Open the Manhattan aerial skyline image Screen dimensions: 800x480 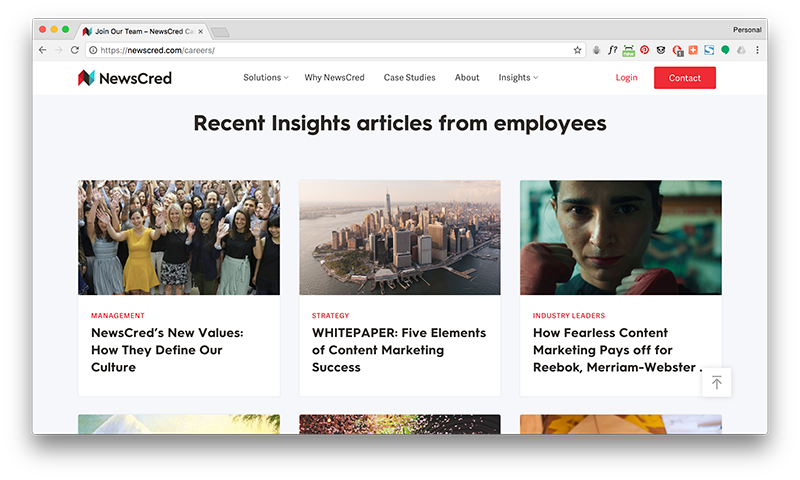tap(399, 237)
